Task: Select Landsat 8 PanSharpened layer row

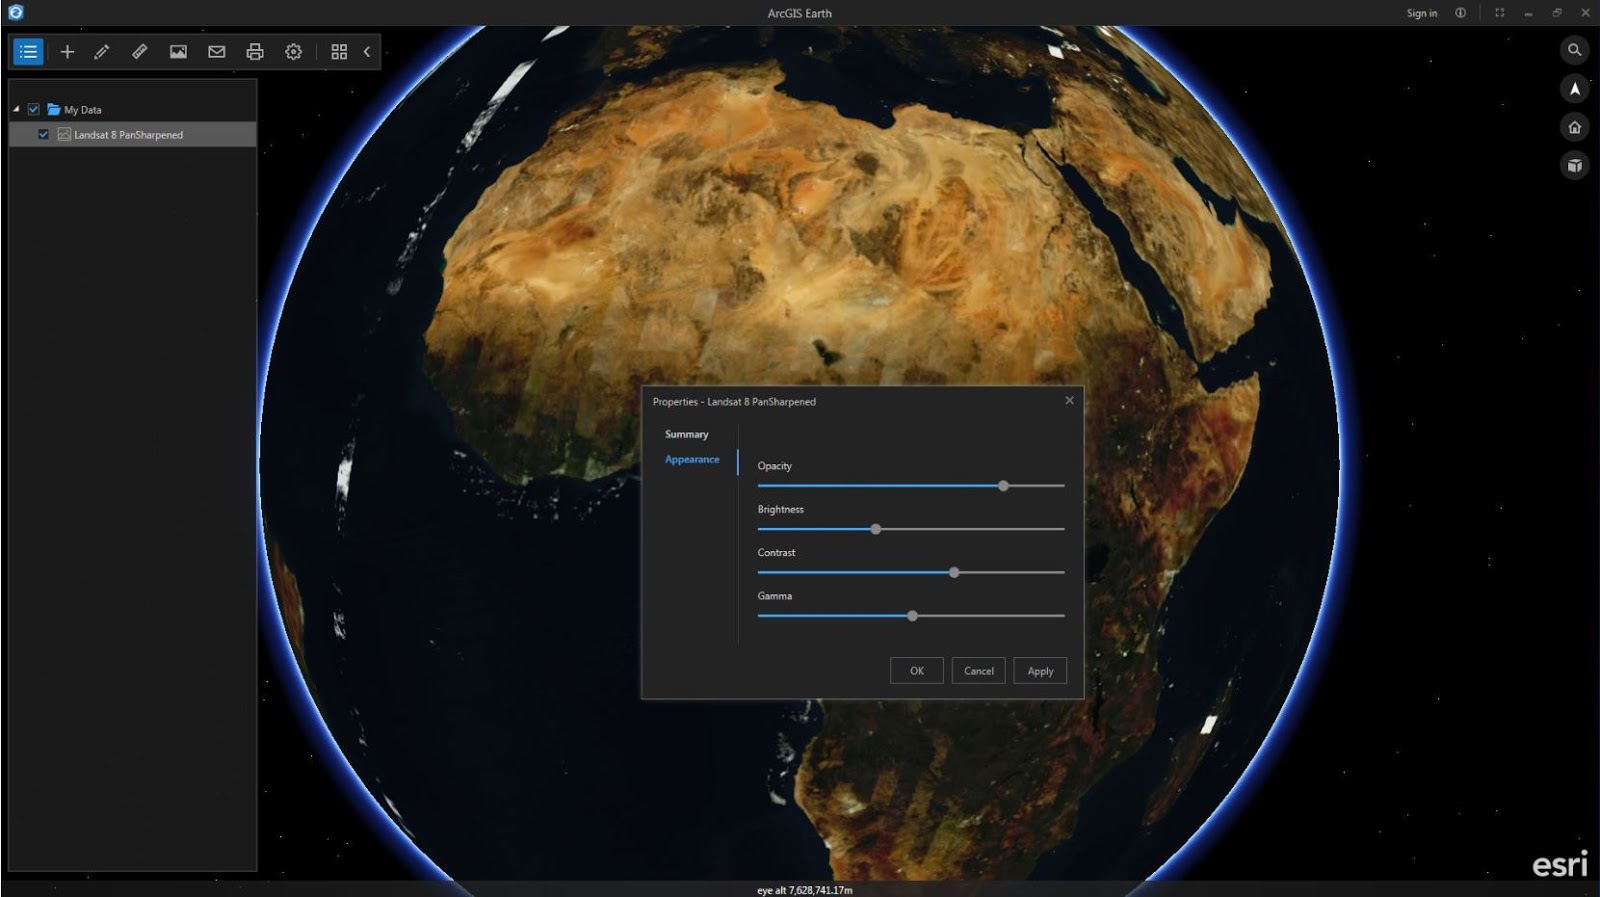Action: click(x=133, y=134)
